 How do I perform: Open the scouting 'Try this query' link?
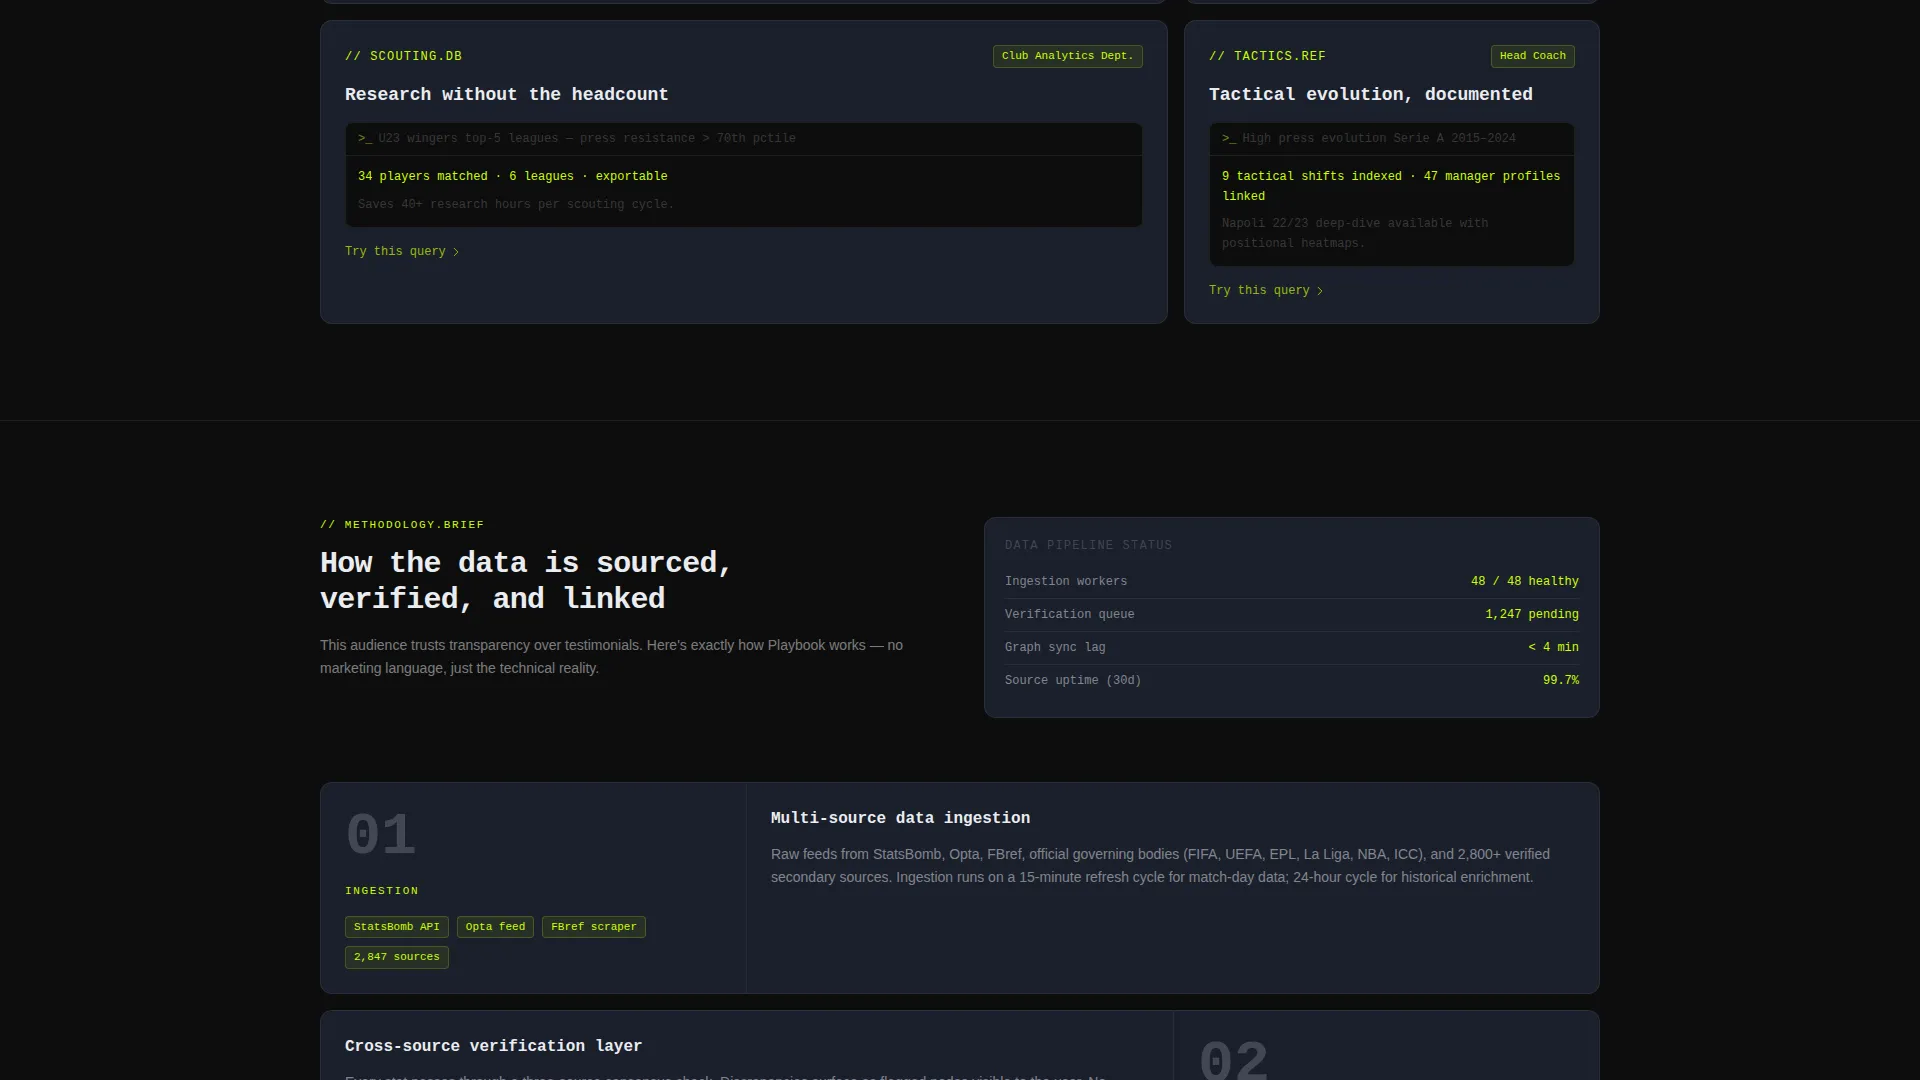(x=402, y=252)
